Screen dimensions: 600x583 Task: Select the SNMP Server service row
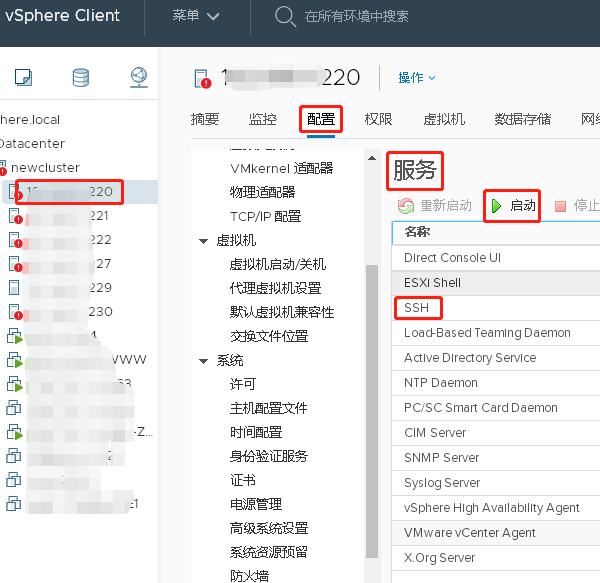(x=496, y=458)
